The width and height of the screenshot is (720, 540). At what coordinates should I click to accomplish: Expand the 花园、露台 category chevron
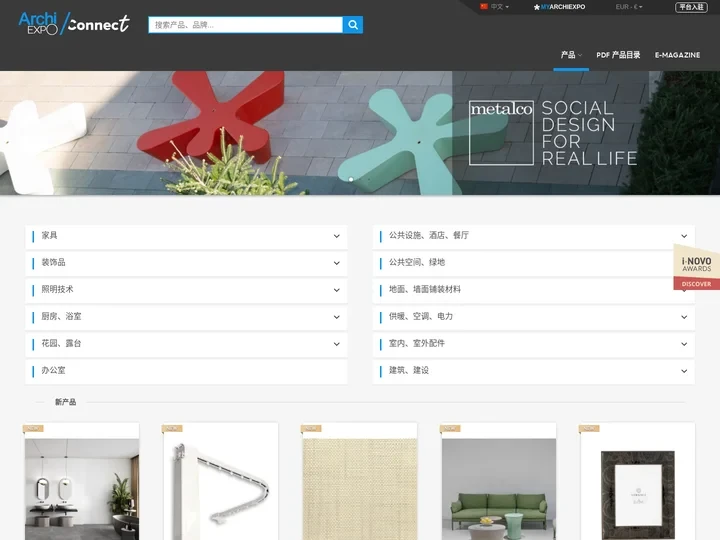[337, 344]
